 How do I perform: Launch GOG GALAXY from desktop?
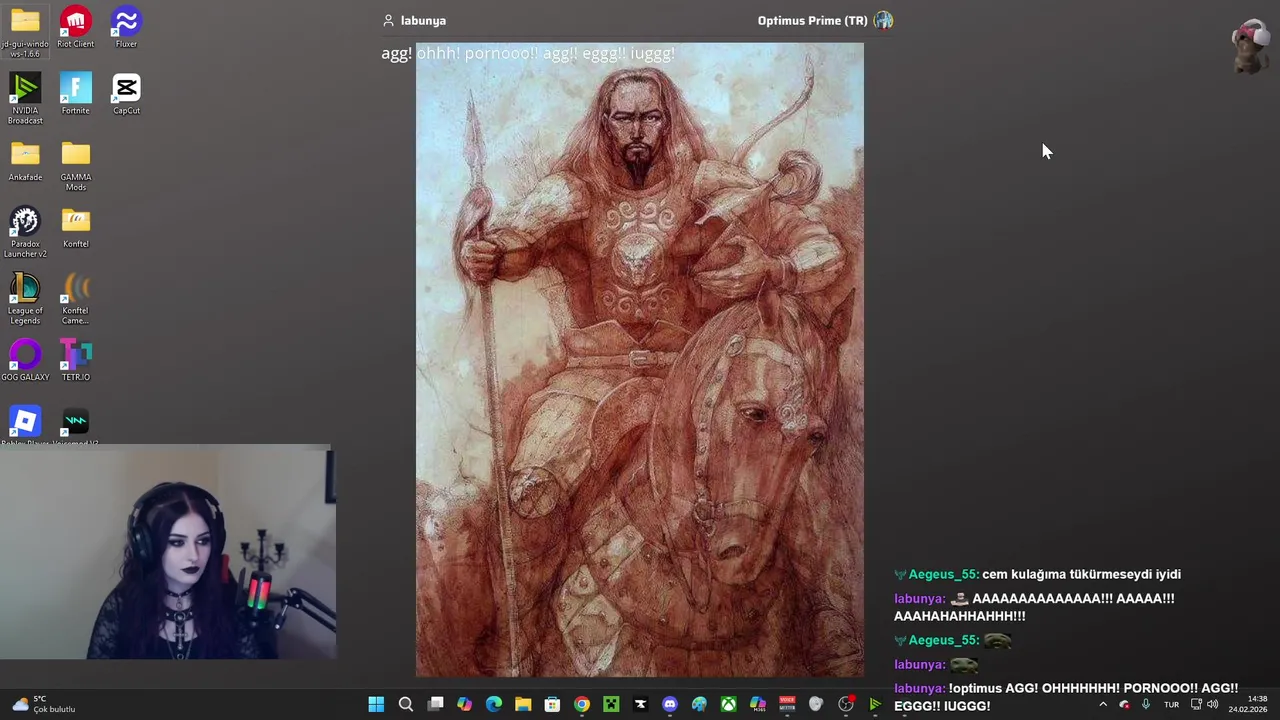point(25,360)
